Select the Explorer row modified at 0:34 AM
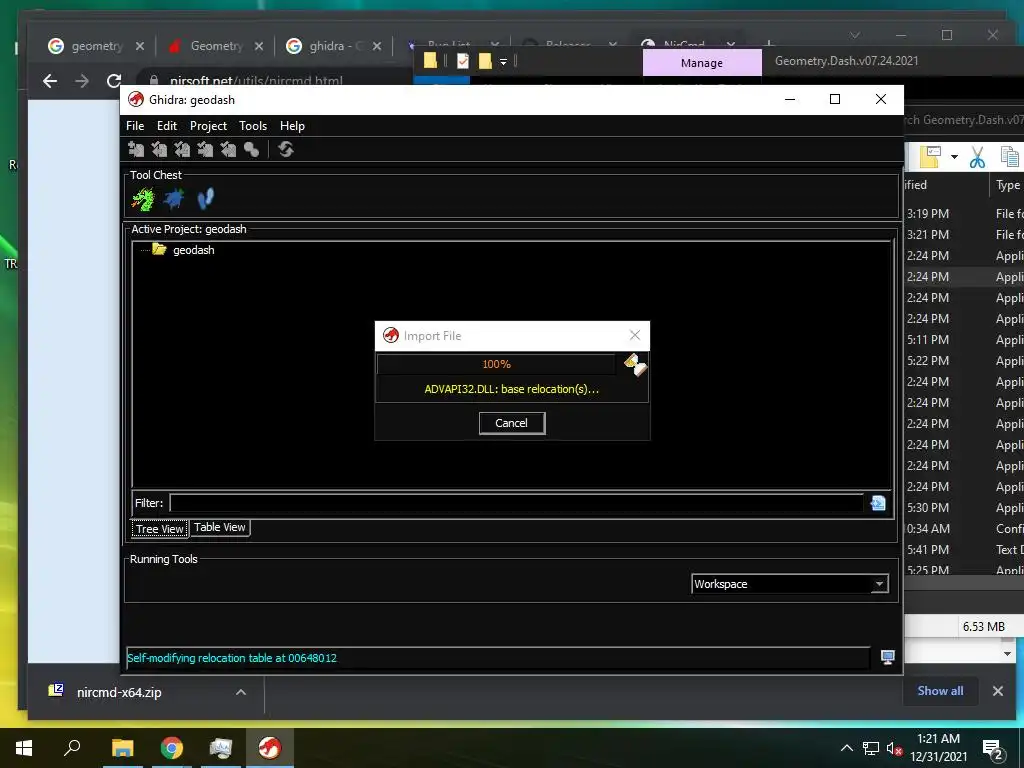The width and height of the screenshot is (1024, 768). (965, 528)
